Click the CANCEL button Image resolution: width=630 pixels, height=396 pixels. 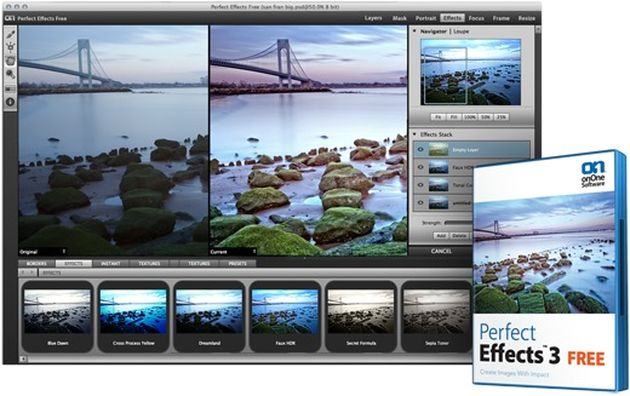(x=441, y=251)
